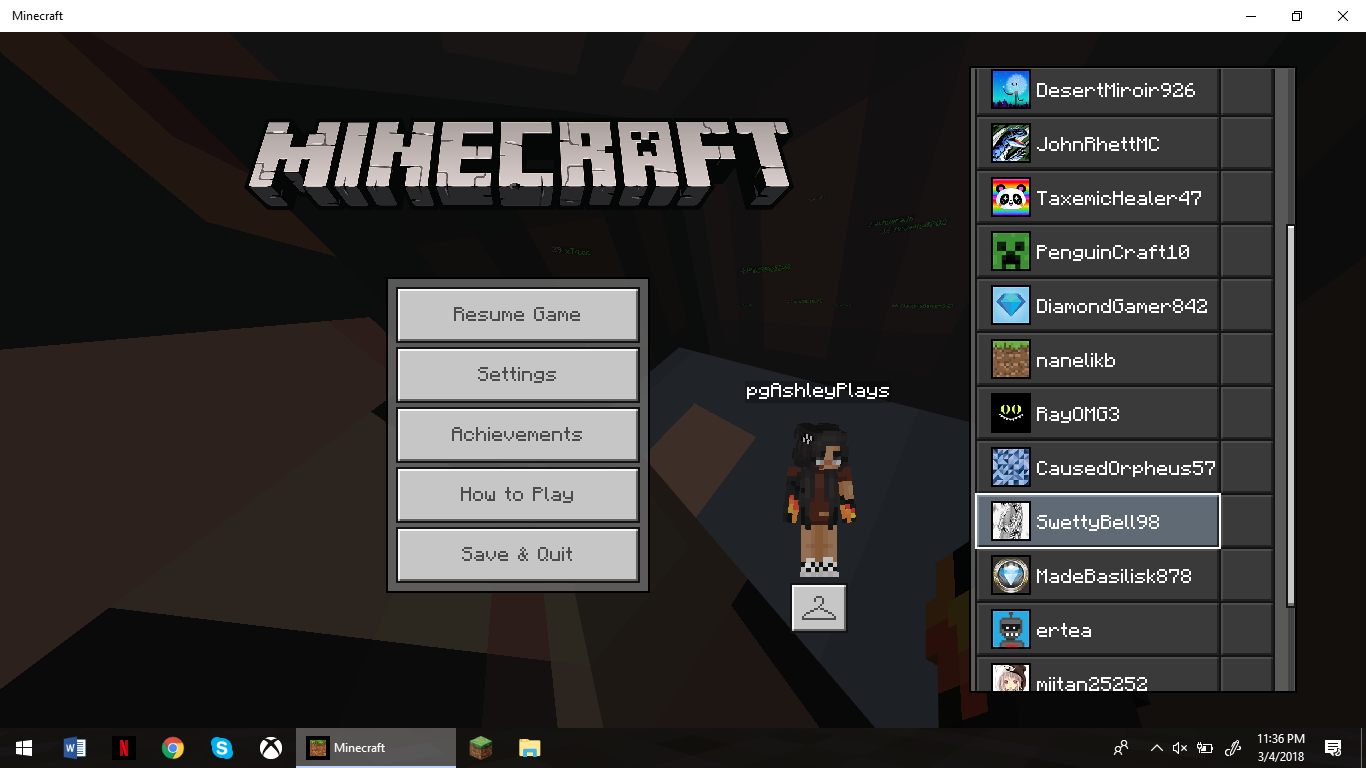This screenshot has height=768, width=1366.
Task: Select player CausedOrpheus57 in the list
Action: (x=1098, y=468)
